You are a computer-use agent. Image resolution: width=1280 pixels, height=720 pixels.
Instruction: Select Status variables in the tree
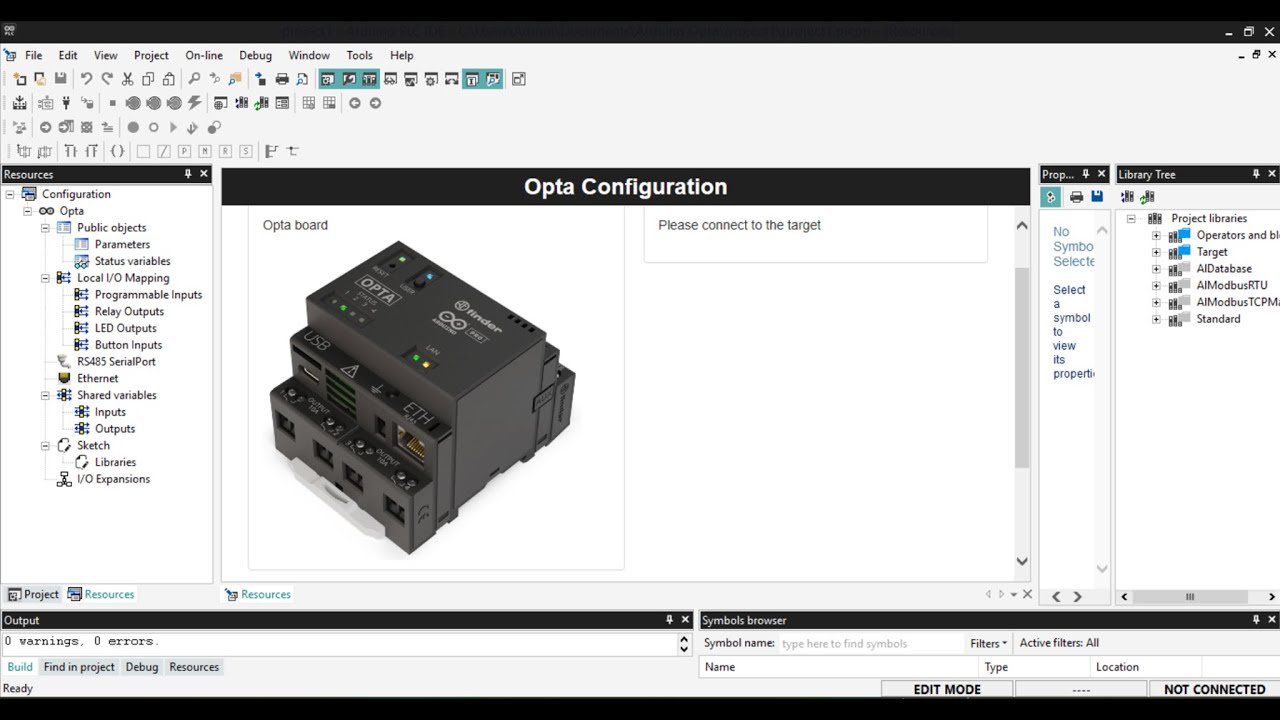(132, 261)
